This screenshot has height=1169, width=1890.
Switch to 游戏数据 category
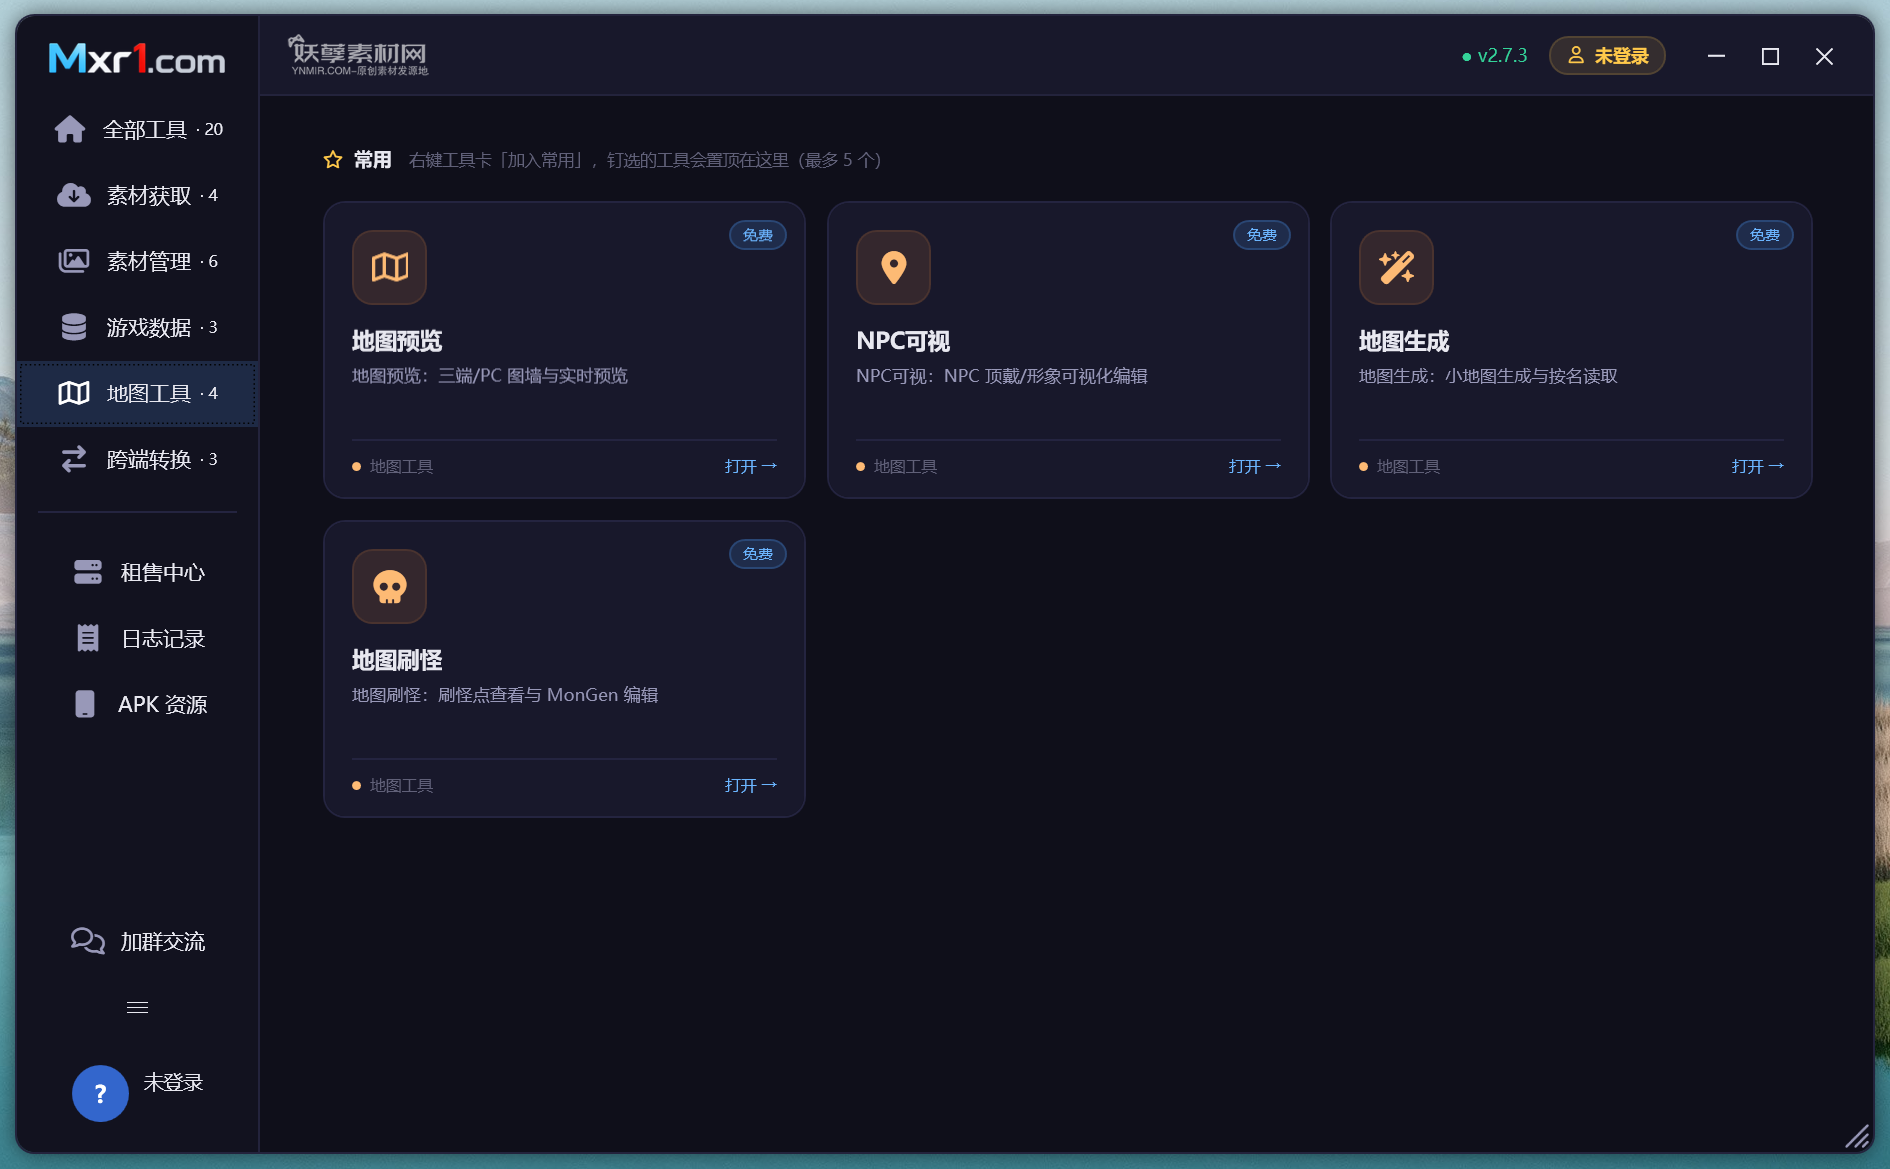coord(138,327)
